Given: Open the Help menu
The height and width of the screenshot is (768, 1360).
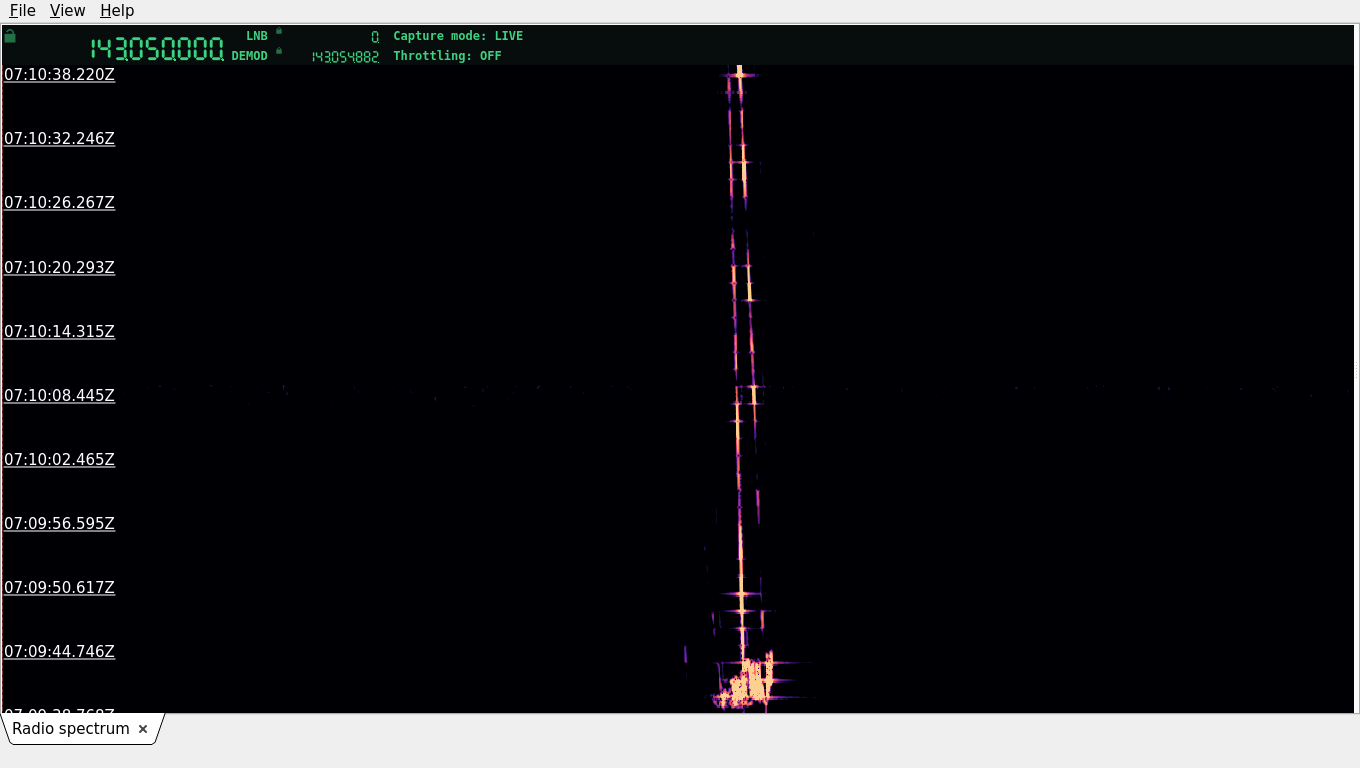Looking at the screenshot, I should pyautogui.click(x=117, y=10).
